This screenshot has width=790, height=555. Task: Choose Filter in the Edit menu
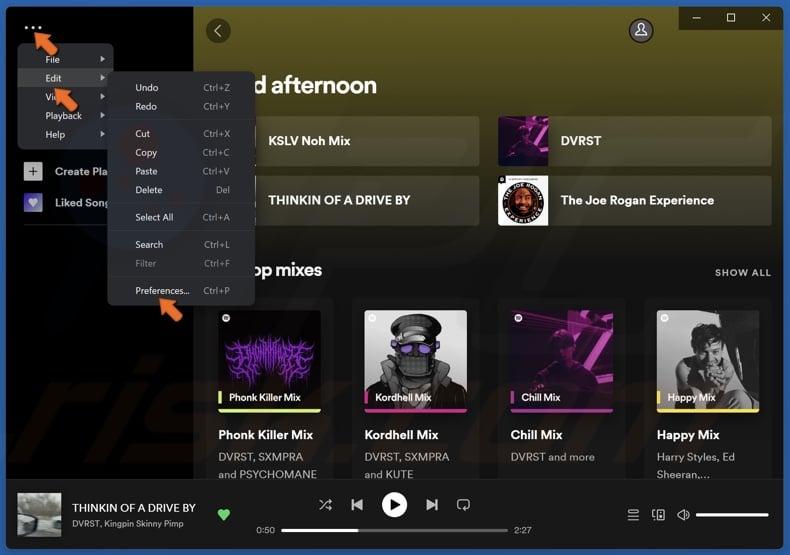[x=182, y=263]
